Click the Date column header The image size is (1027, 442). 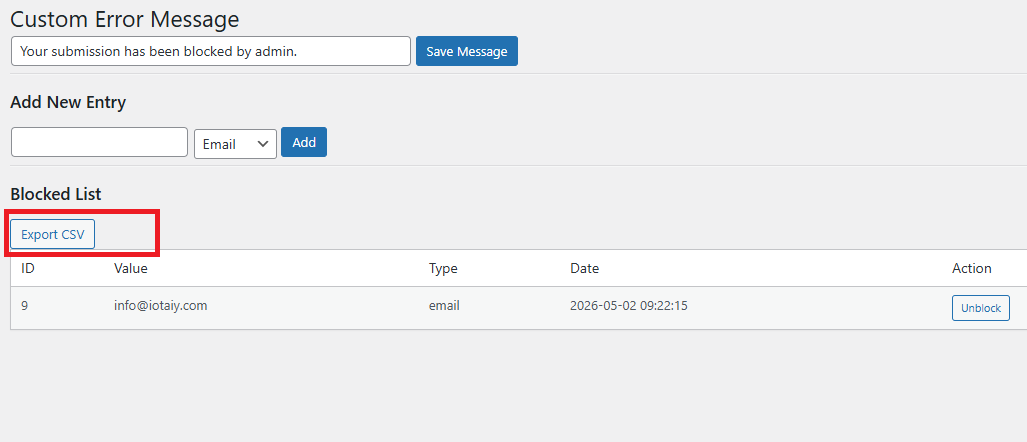(x=584, y=268)
